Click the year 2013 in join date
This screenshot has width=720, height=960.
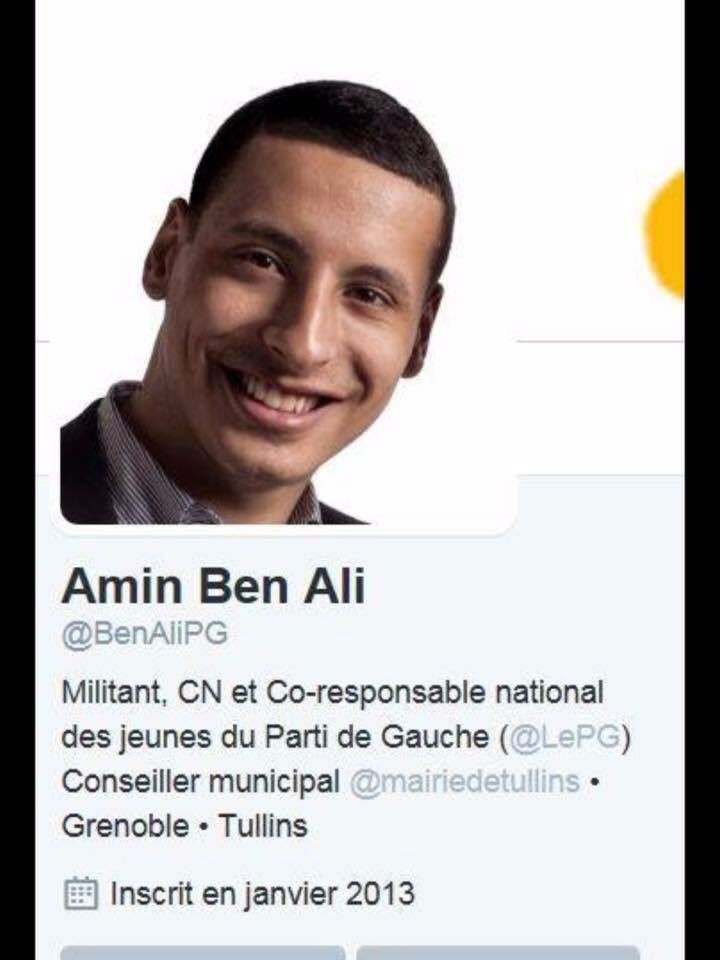(x=380, y=894)
